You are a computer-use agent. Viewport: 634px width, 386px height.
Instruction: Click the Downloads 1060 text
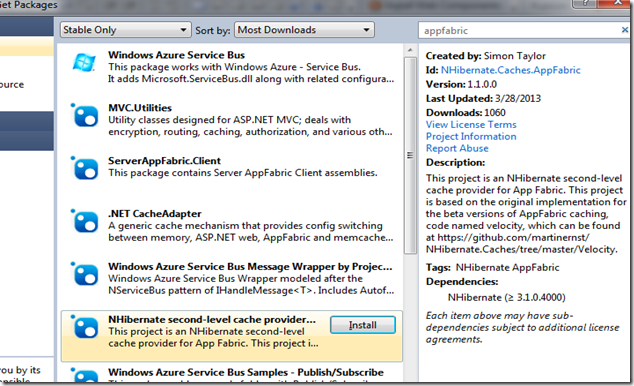pos(465,112)
